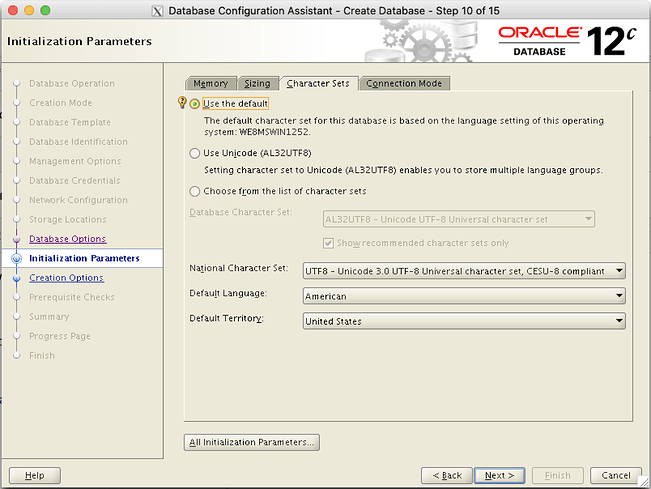Click the Management Options step label
Screen dimensions: 651x489
75,161
